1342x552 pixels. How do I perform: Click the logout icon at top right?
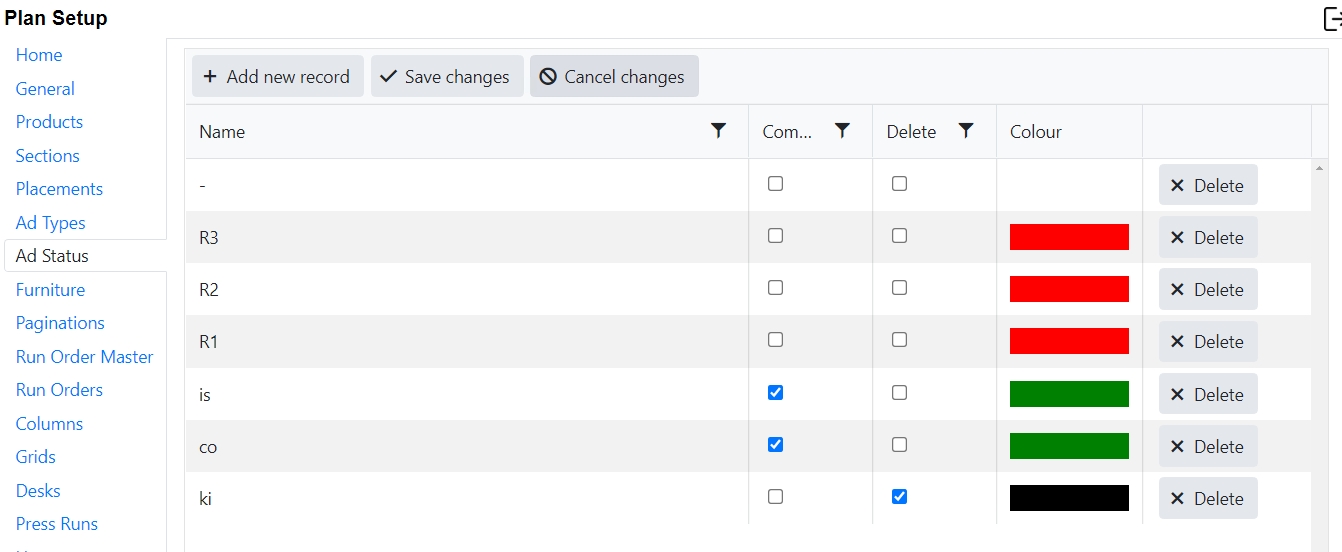[x=1332, y=18]
